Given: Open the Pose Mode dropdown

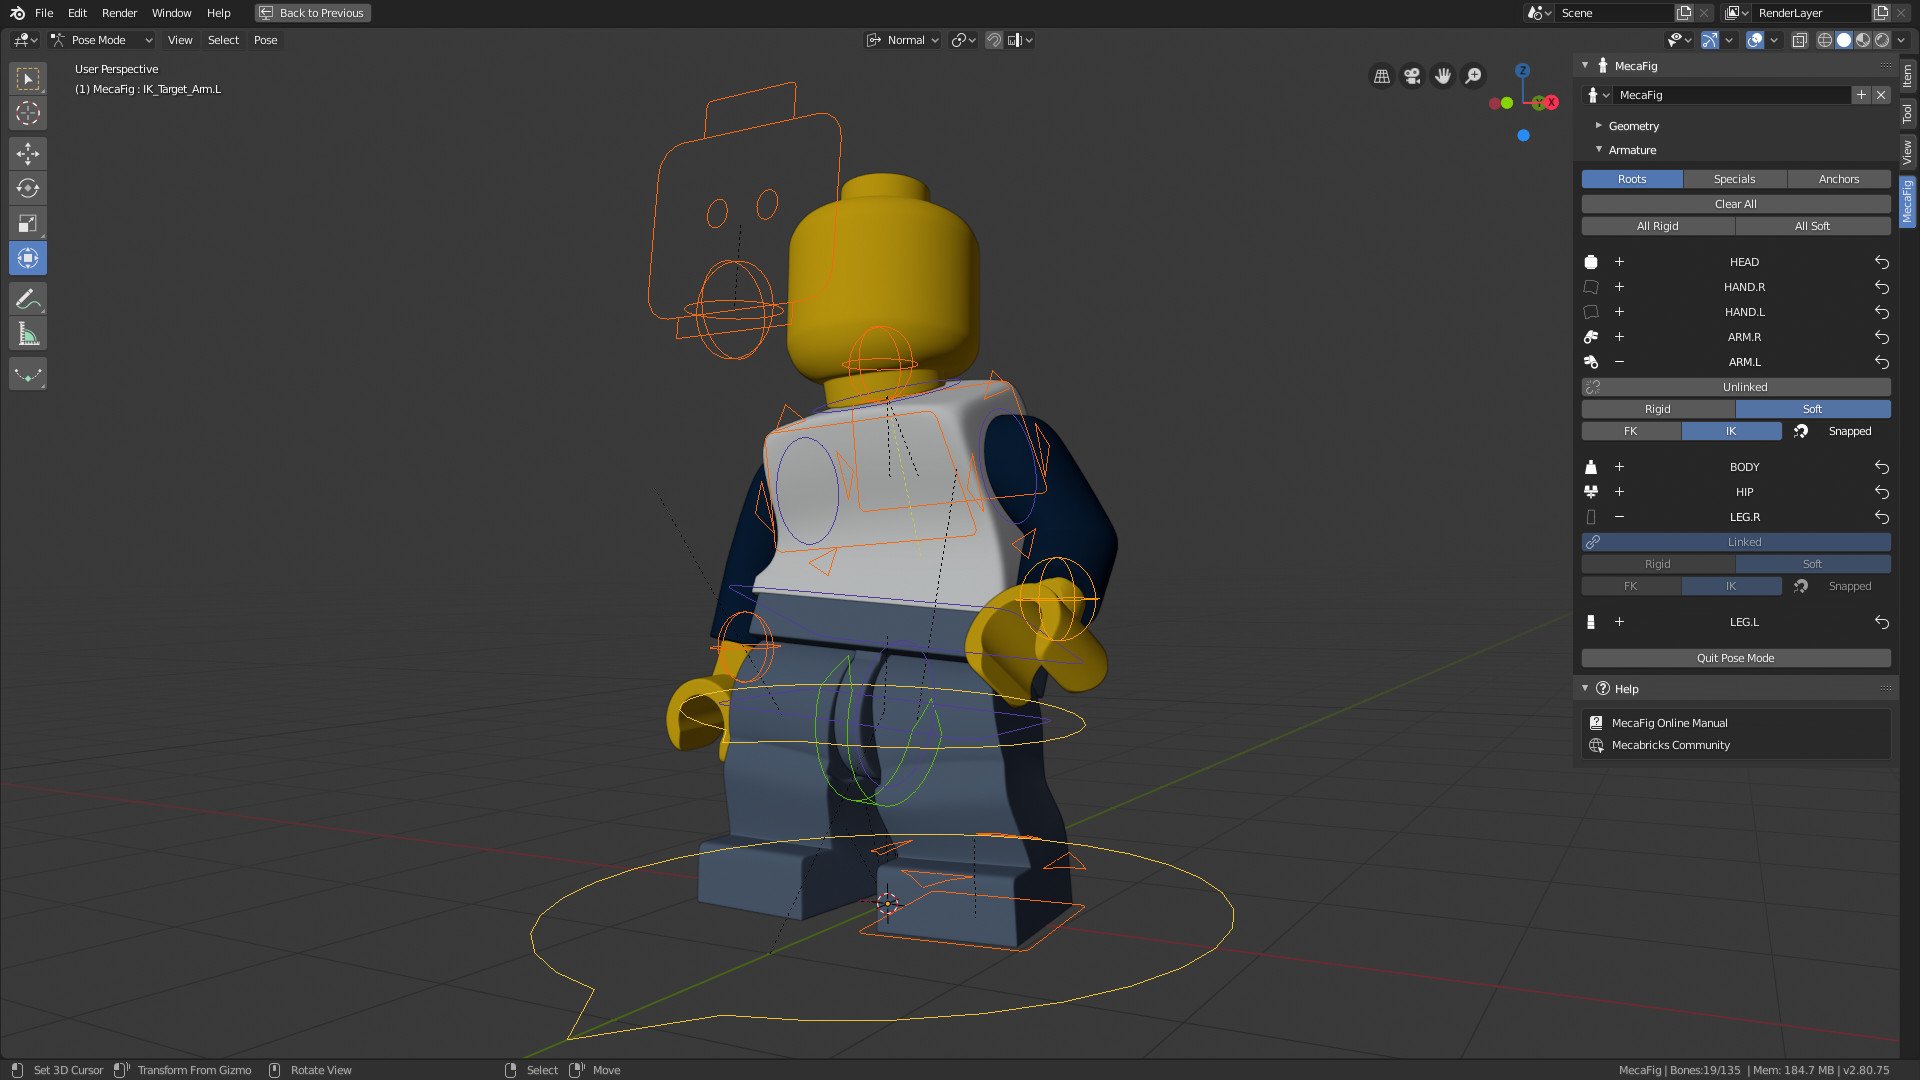Looking at the screenshot, I should tap(102, 40).
